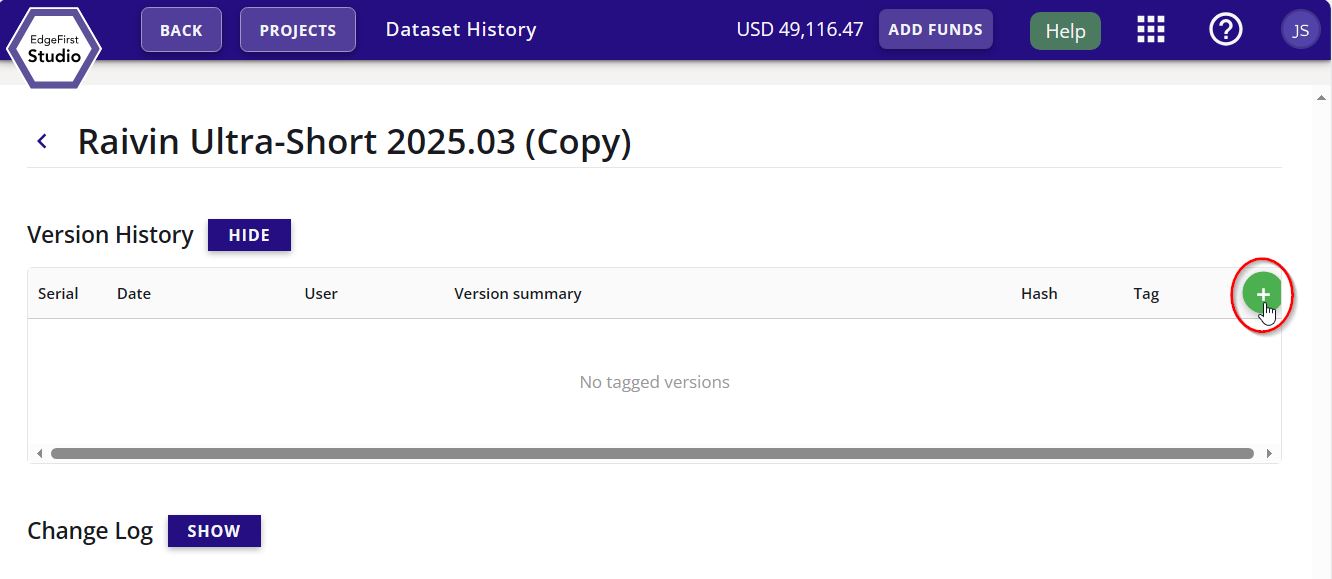Select the Dataset History menu title
The image size is (1332, 579).
(x=461, y=29)
